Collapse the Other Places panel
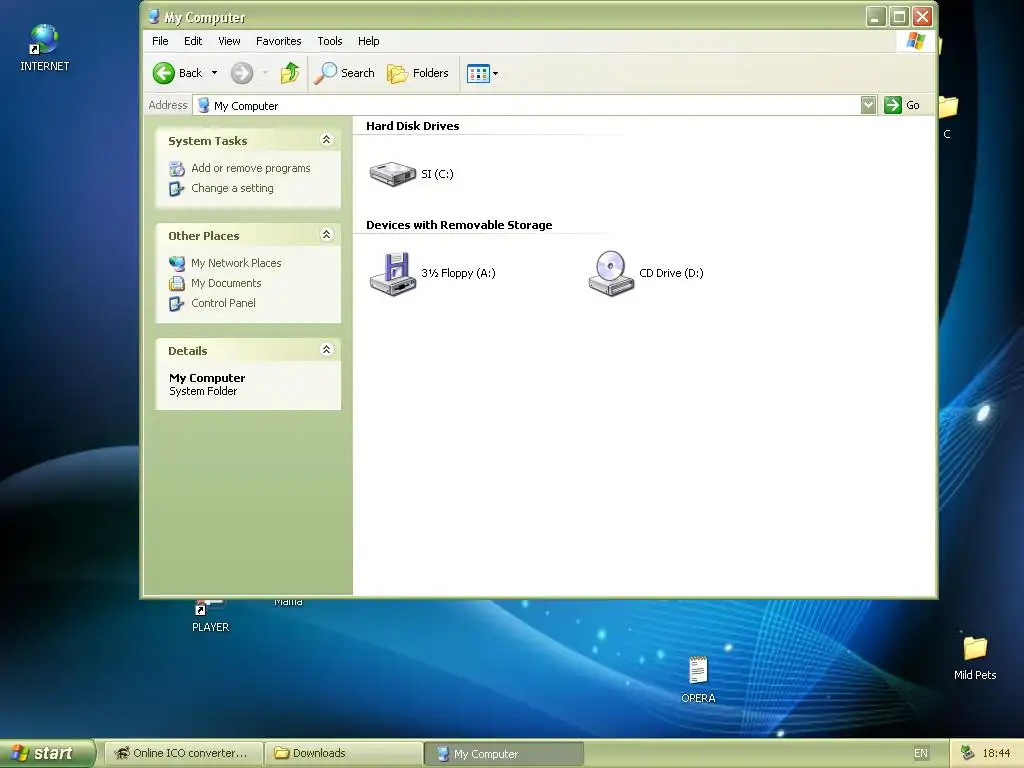 click(x=327, y=234)
